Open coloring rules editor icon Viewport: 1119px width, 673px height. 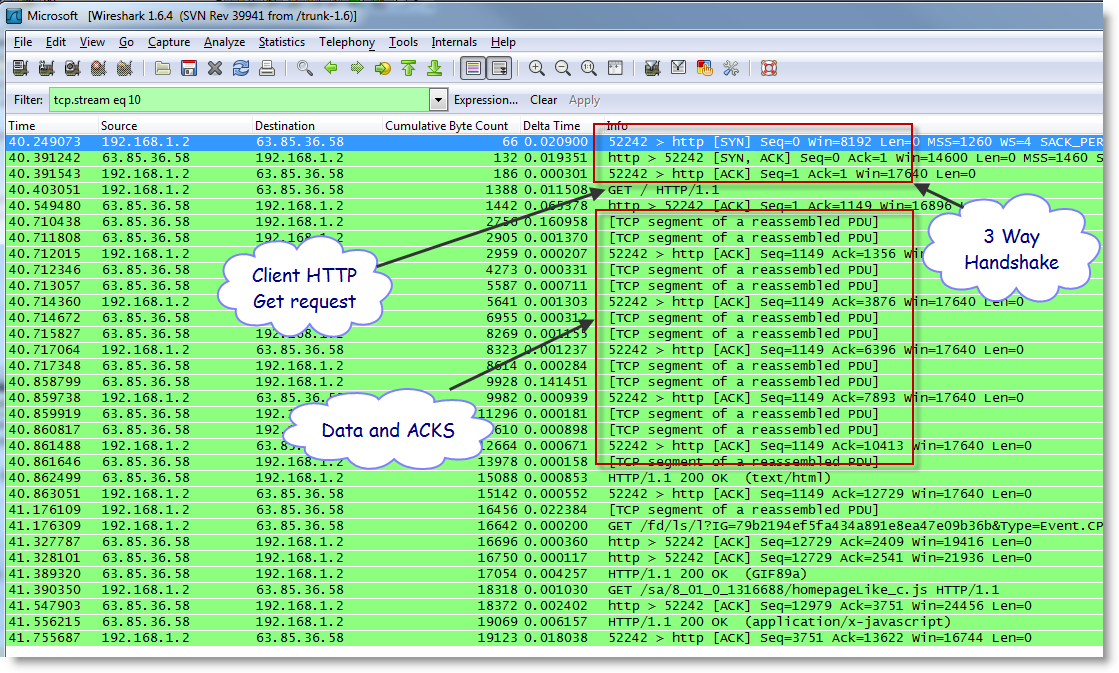click(704, 69)
